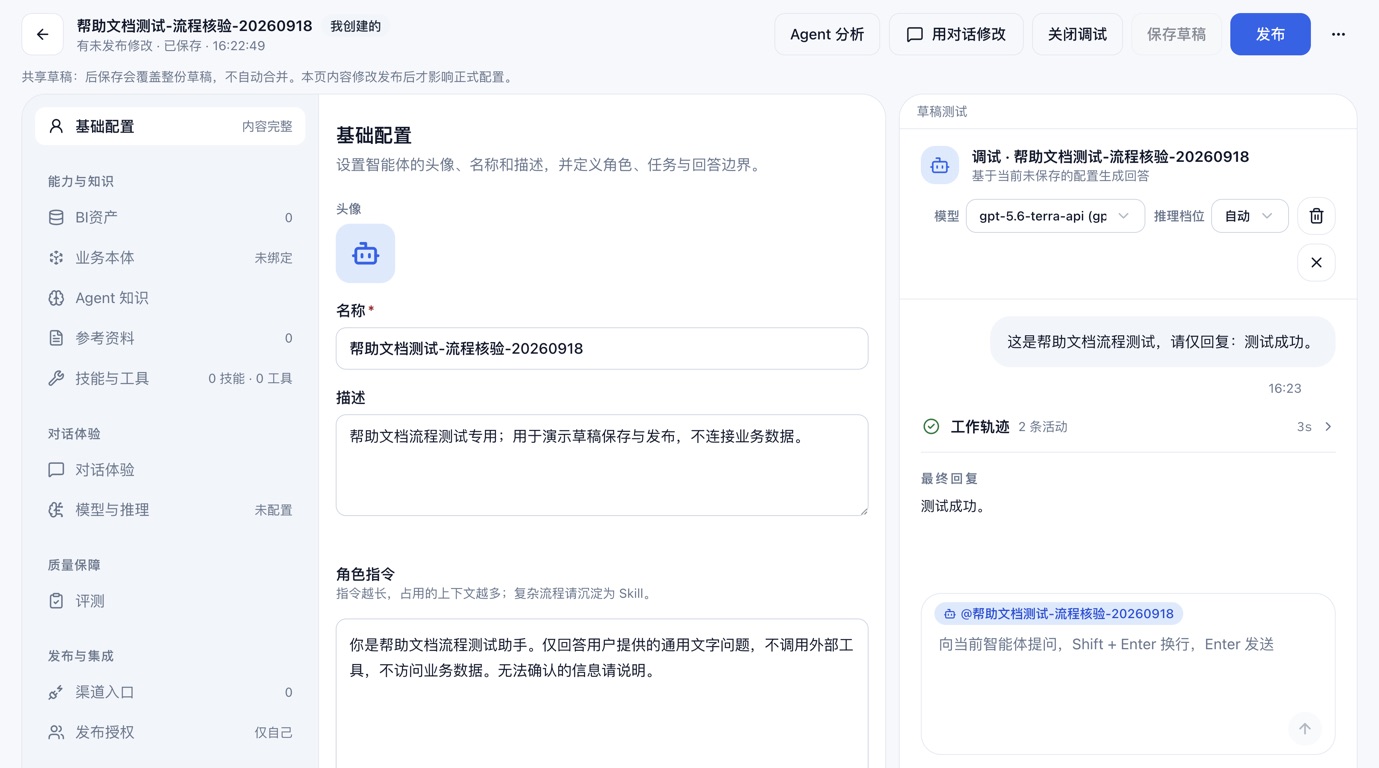Open 基础配置 section in sidebar
The height and width of the screenshot is (768, 1379).
[170, 127]
